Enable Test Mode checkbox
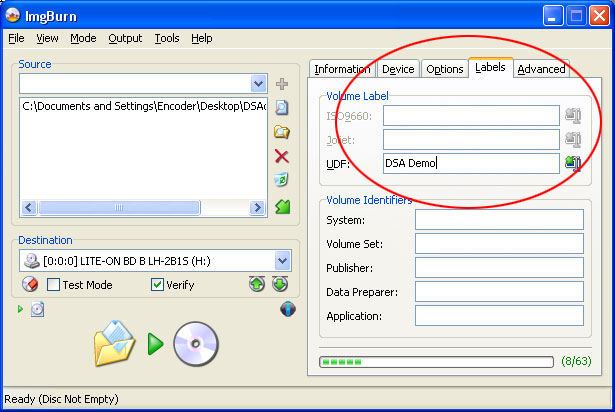This screenshot has height=412, width=615. point(53,284)
